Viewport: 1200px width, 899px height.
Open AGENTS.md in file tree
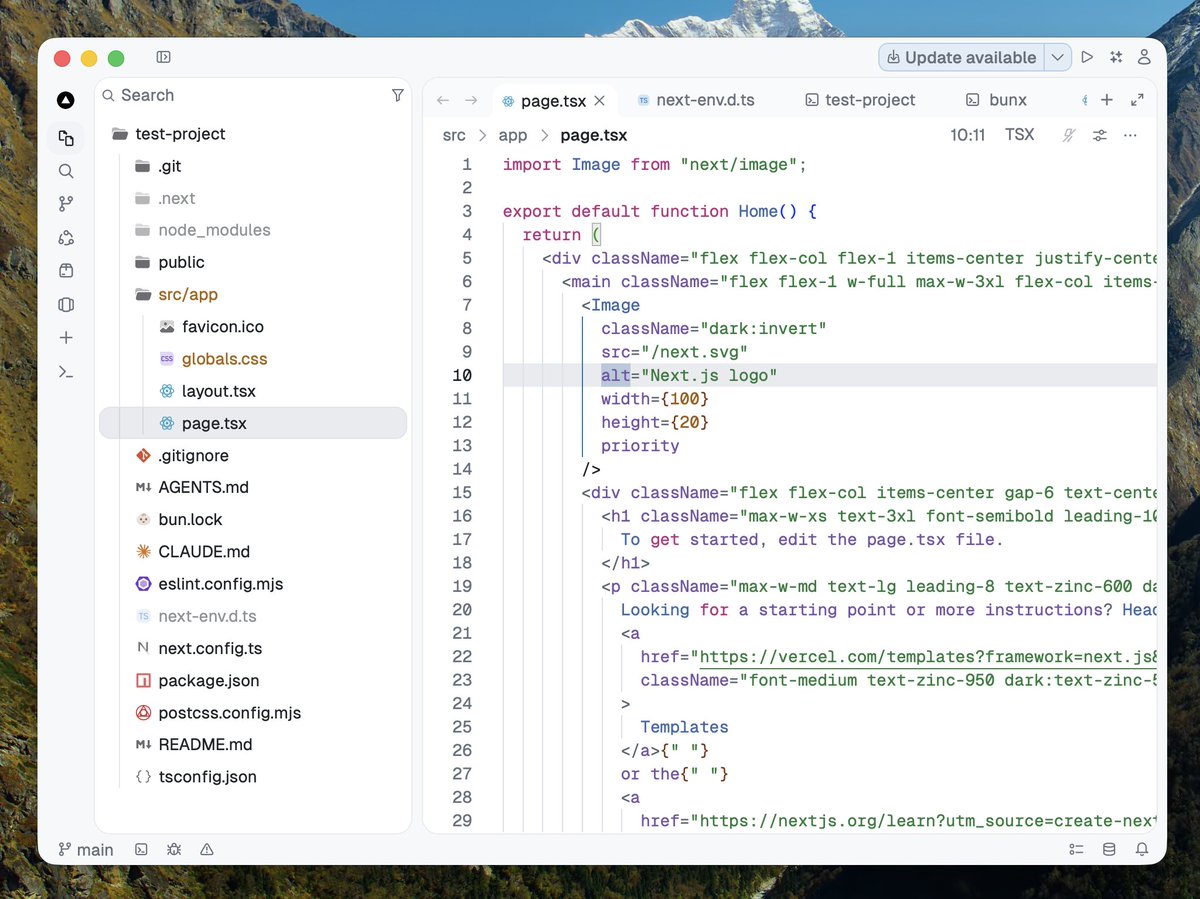[253, 487]
